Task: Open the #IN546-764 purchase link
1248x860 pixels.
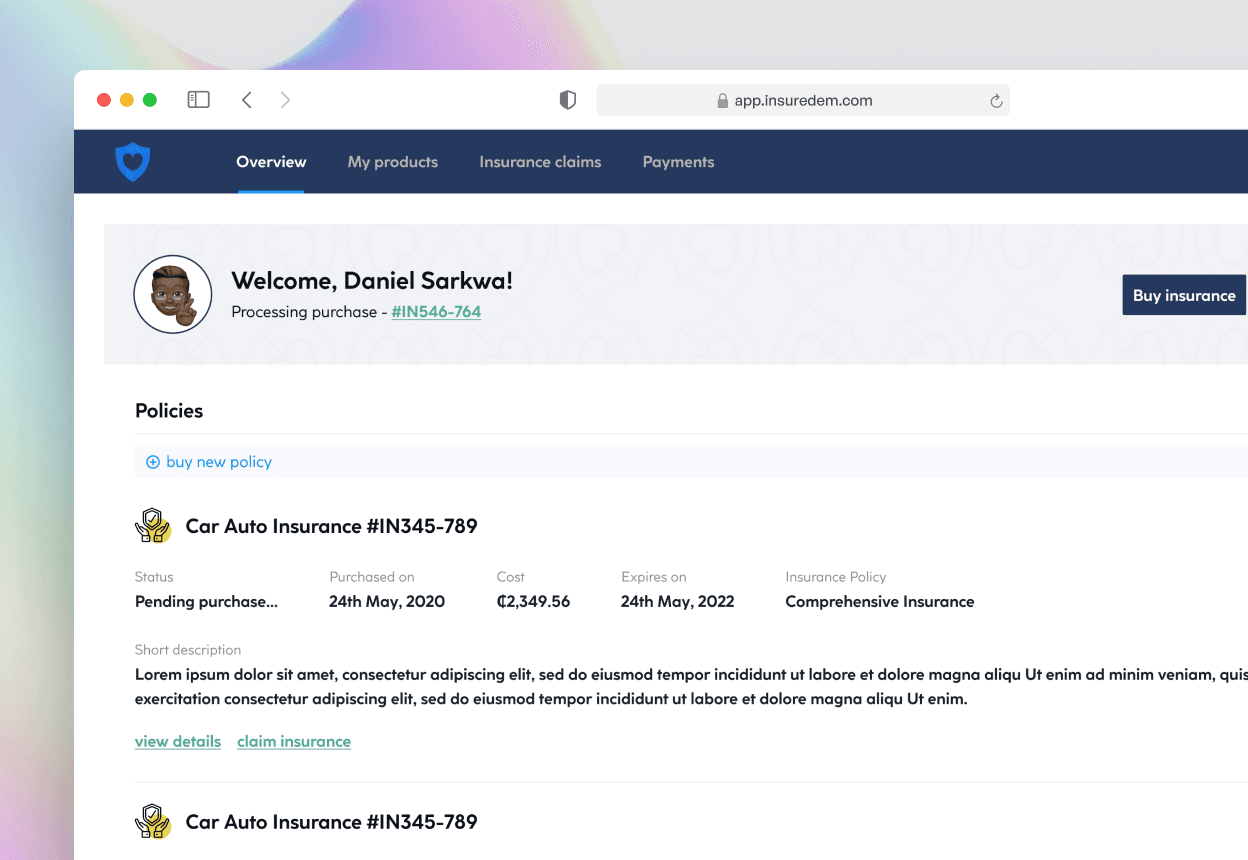Action: [x=436, y=312]
